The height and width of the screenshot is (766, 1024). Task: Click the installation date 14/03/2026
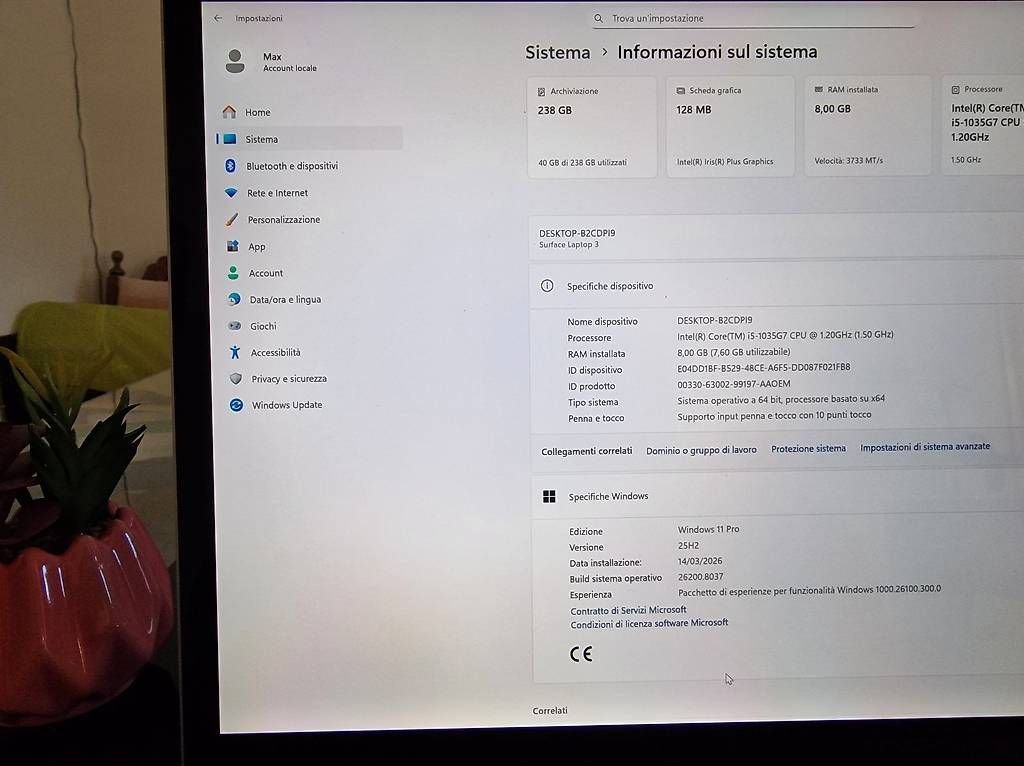coord(700,561)
